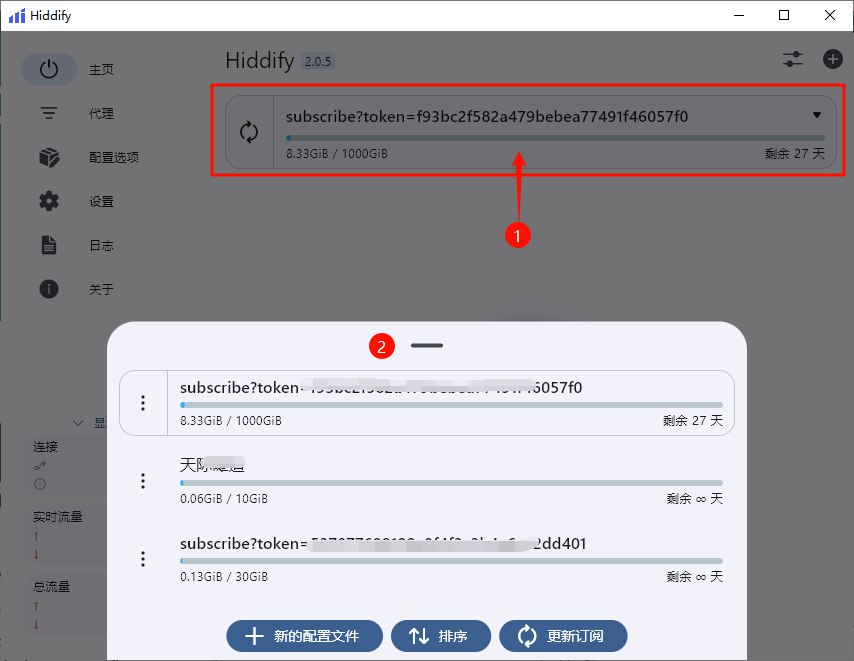The height and width of the screenshot is (661, 854).
Task: Open quick settings sliders icon
Action: (x=793, y=60)
